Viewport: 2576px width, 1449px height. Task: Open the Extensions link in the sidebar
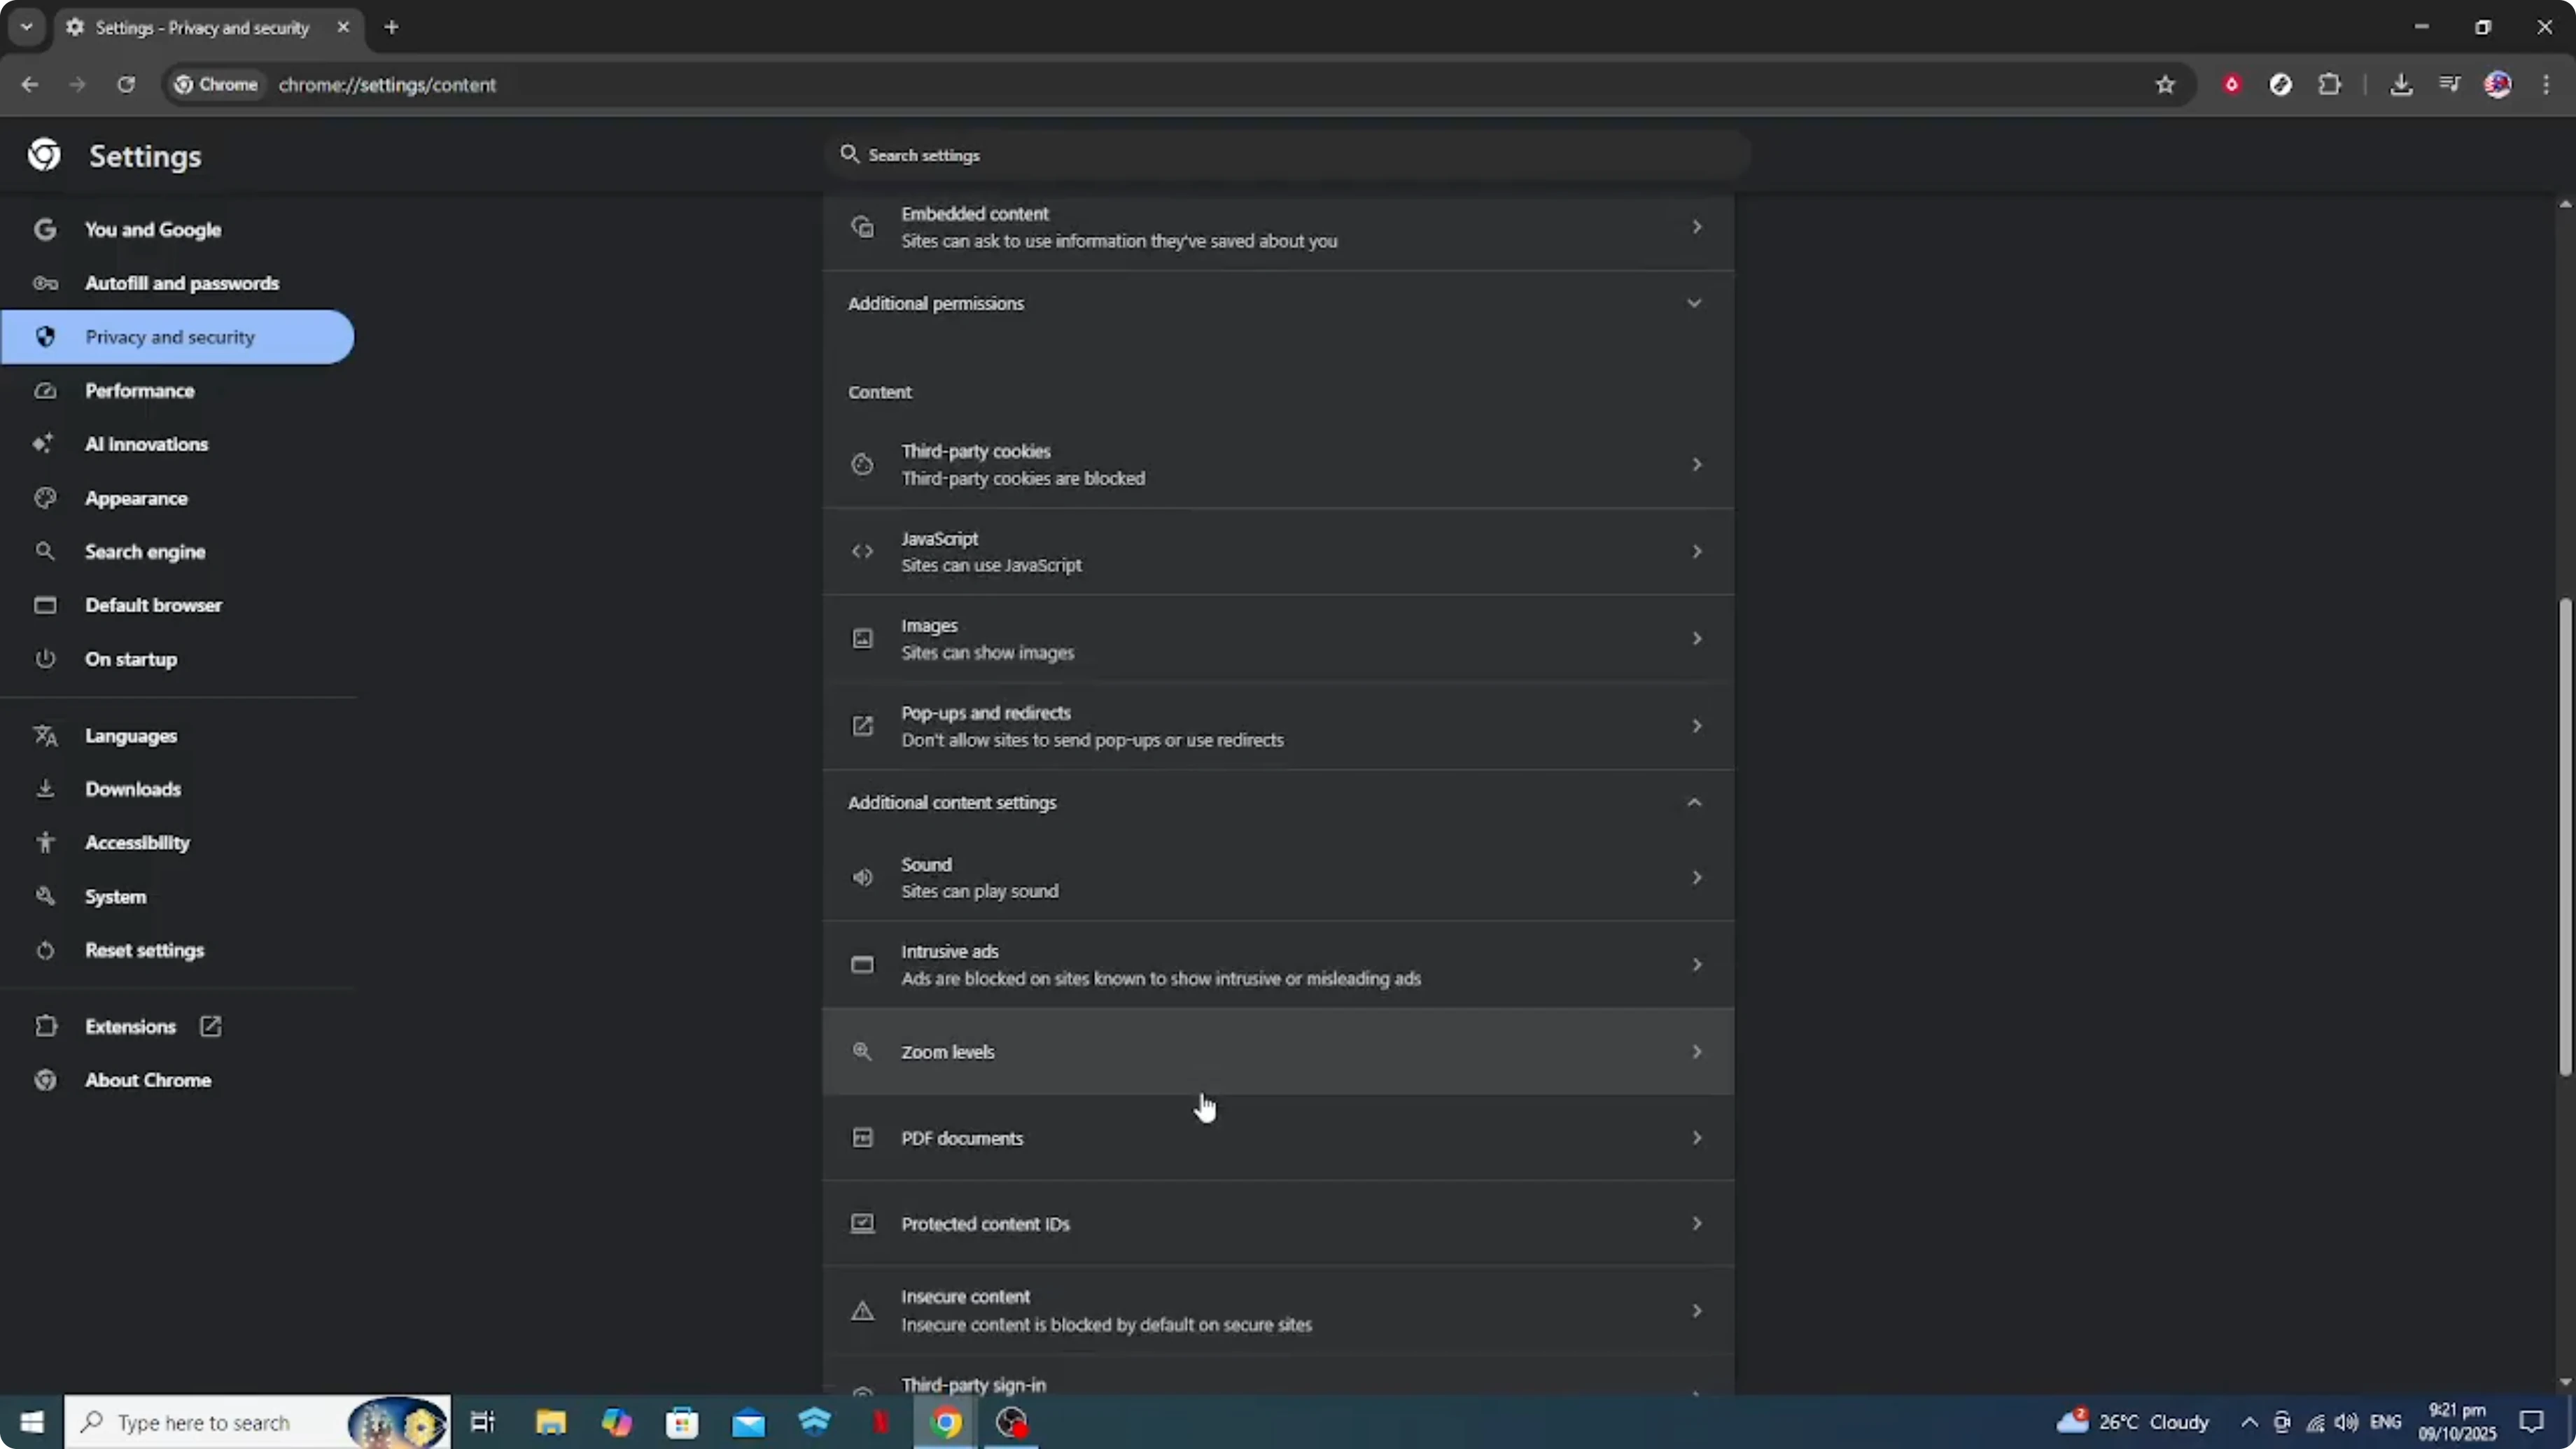[130, 1026]
